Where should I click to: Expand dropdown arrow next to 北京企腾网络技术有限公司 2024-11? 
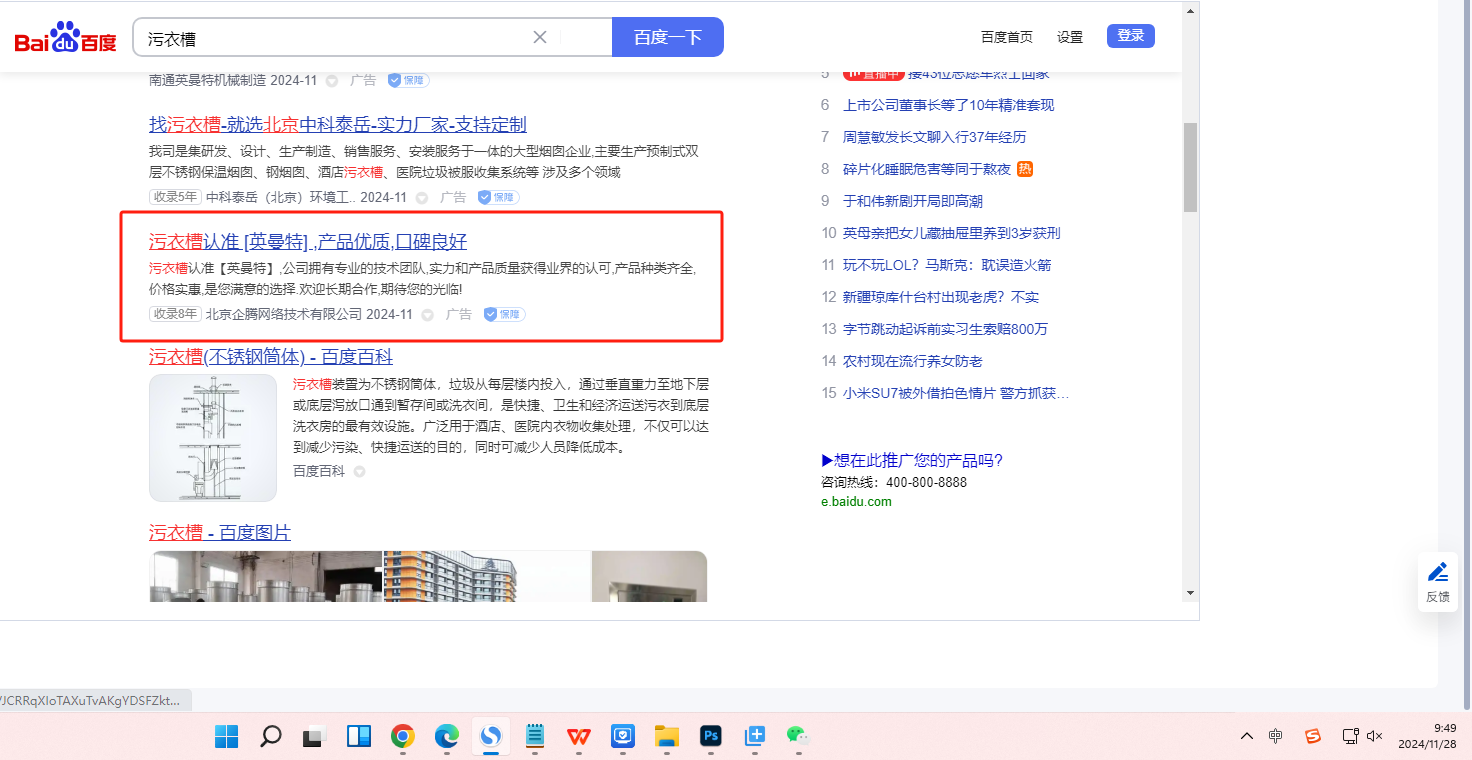coord(428,315)
